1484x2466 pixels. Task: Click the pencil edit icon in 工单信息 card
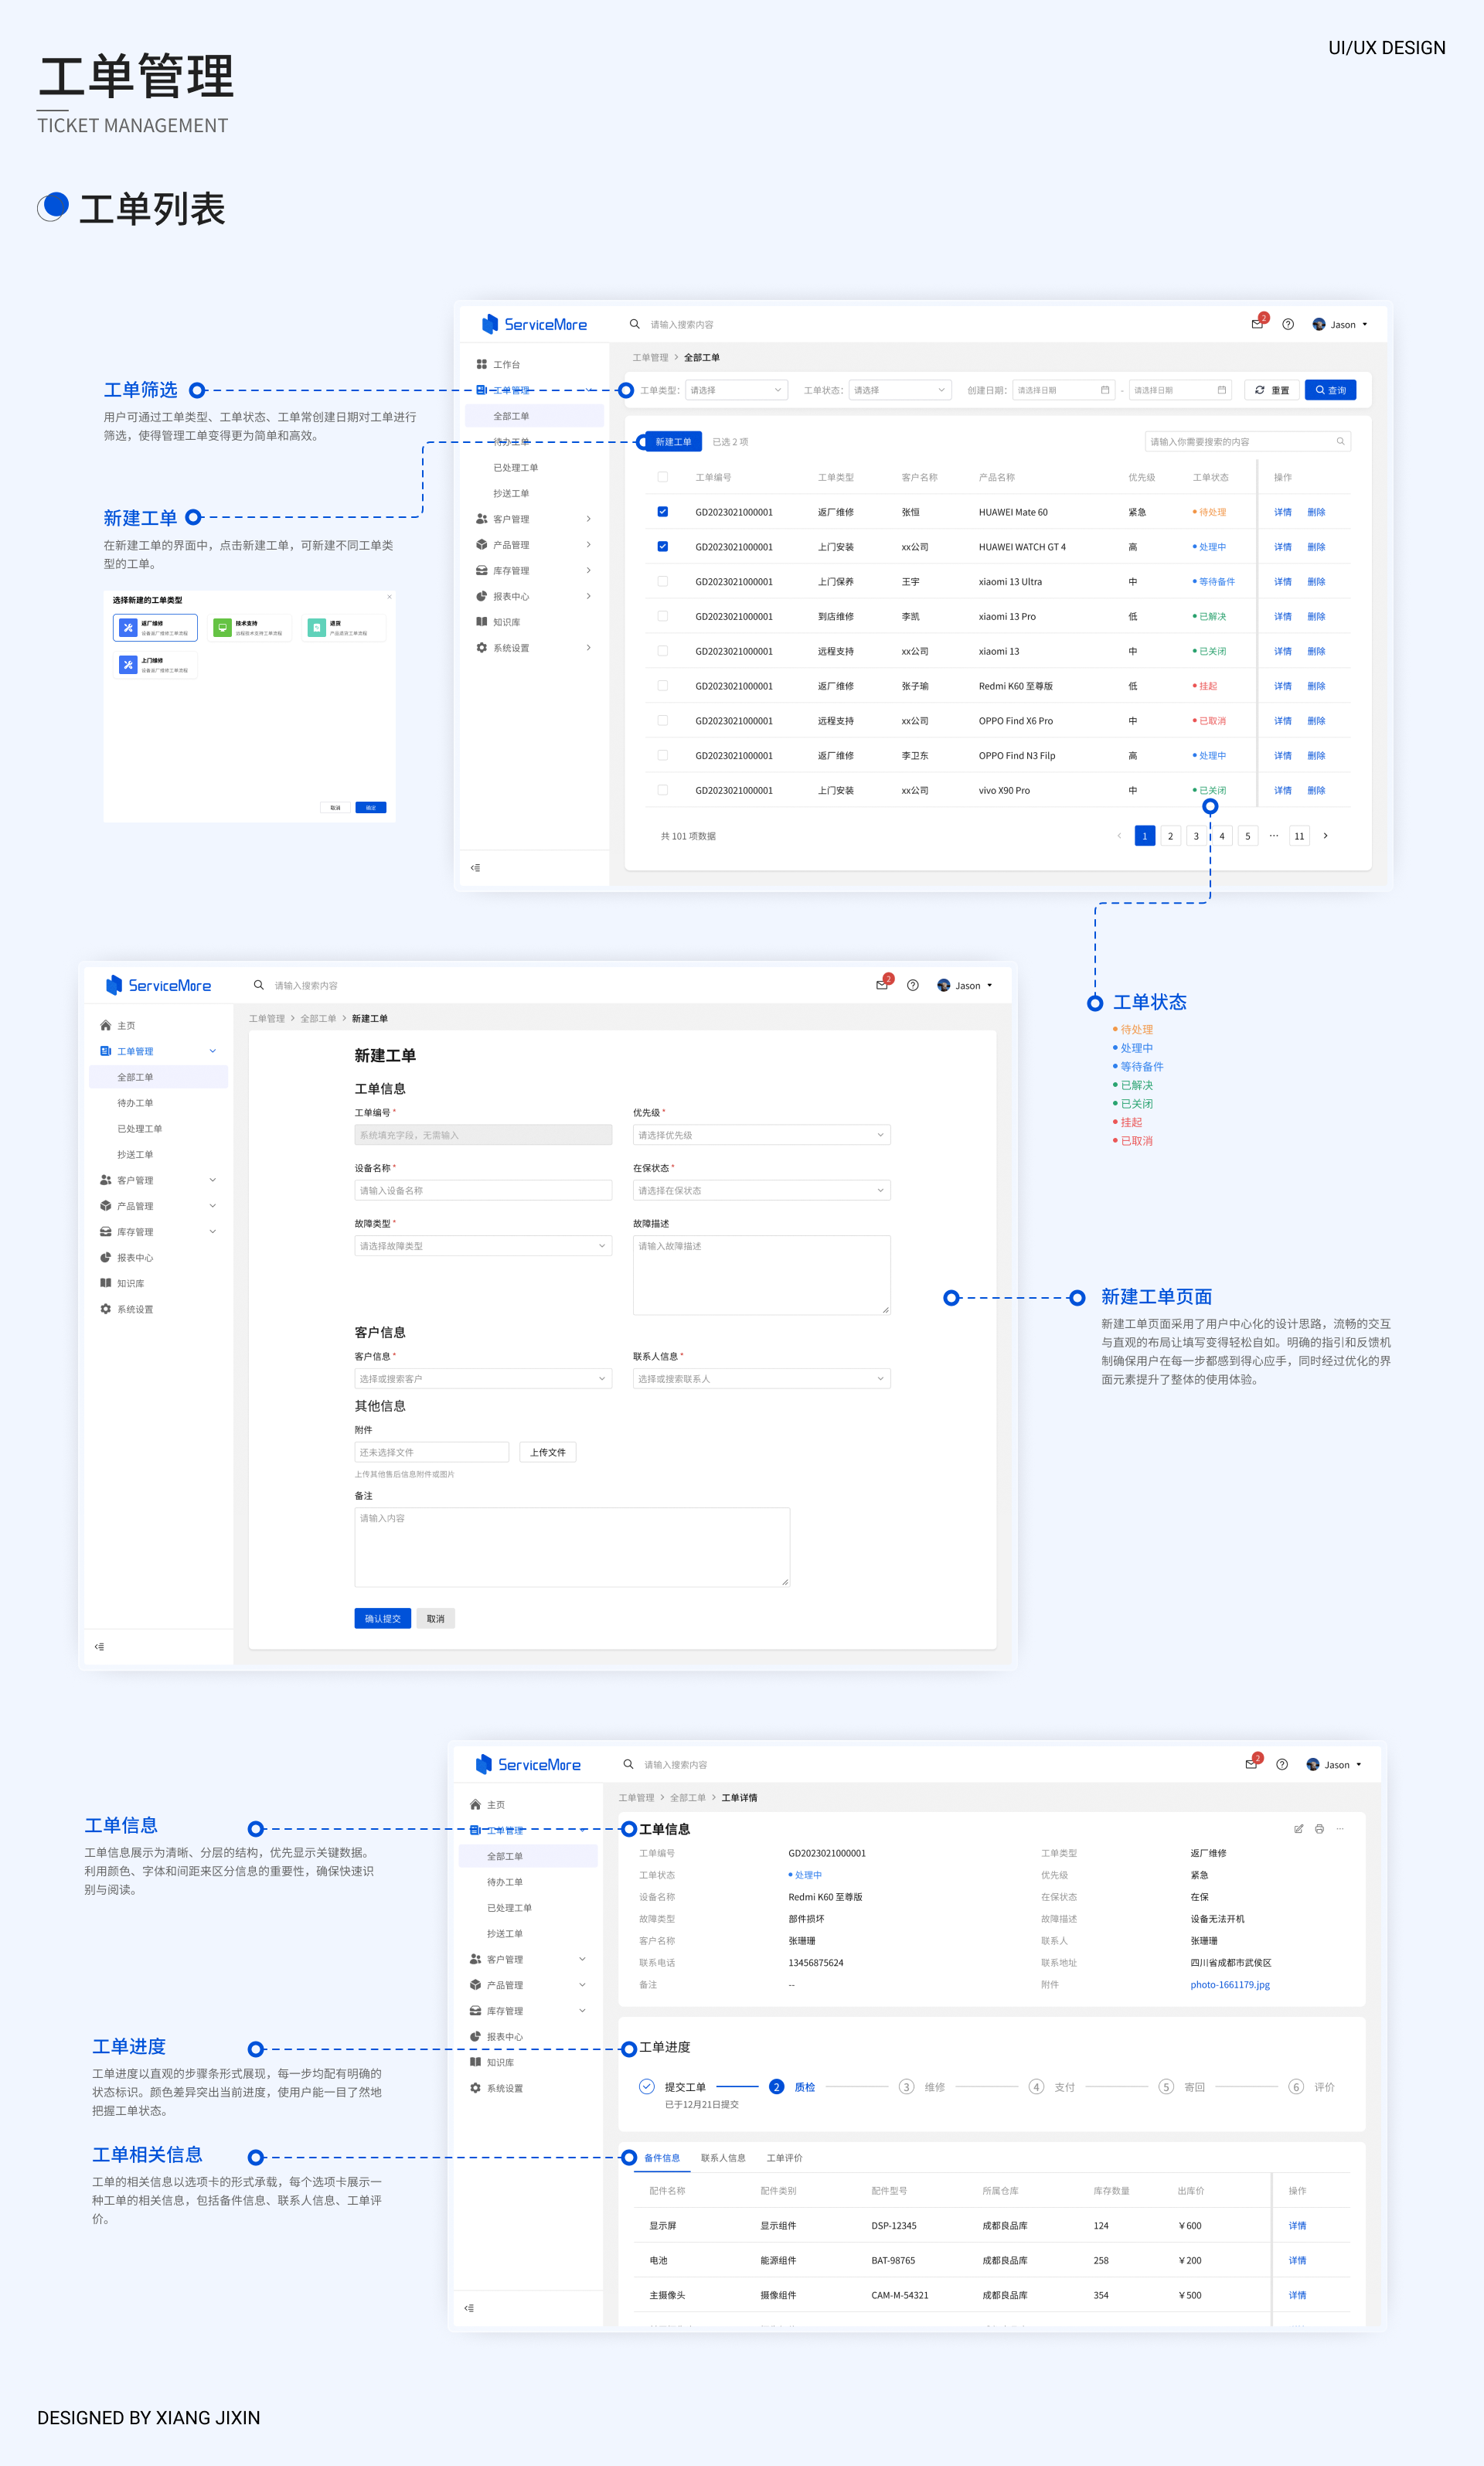coord(1298,1828)
